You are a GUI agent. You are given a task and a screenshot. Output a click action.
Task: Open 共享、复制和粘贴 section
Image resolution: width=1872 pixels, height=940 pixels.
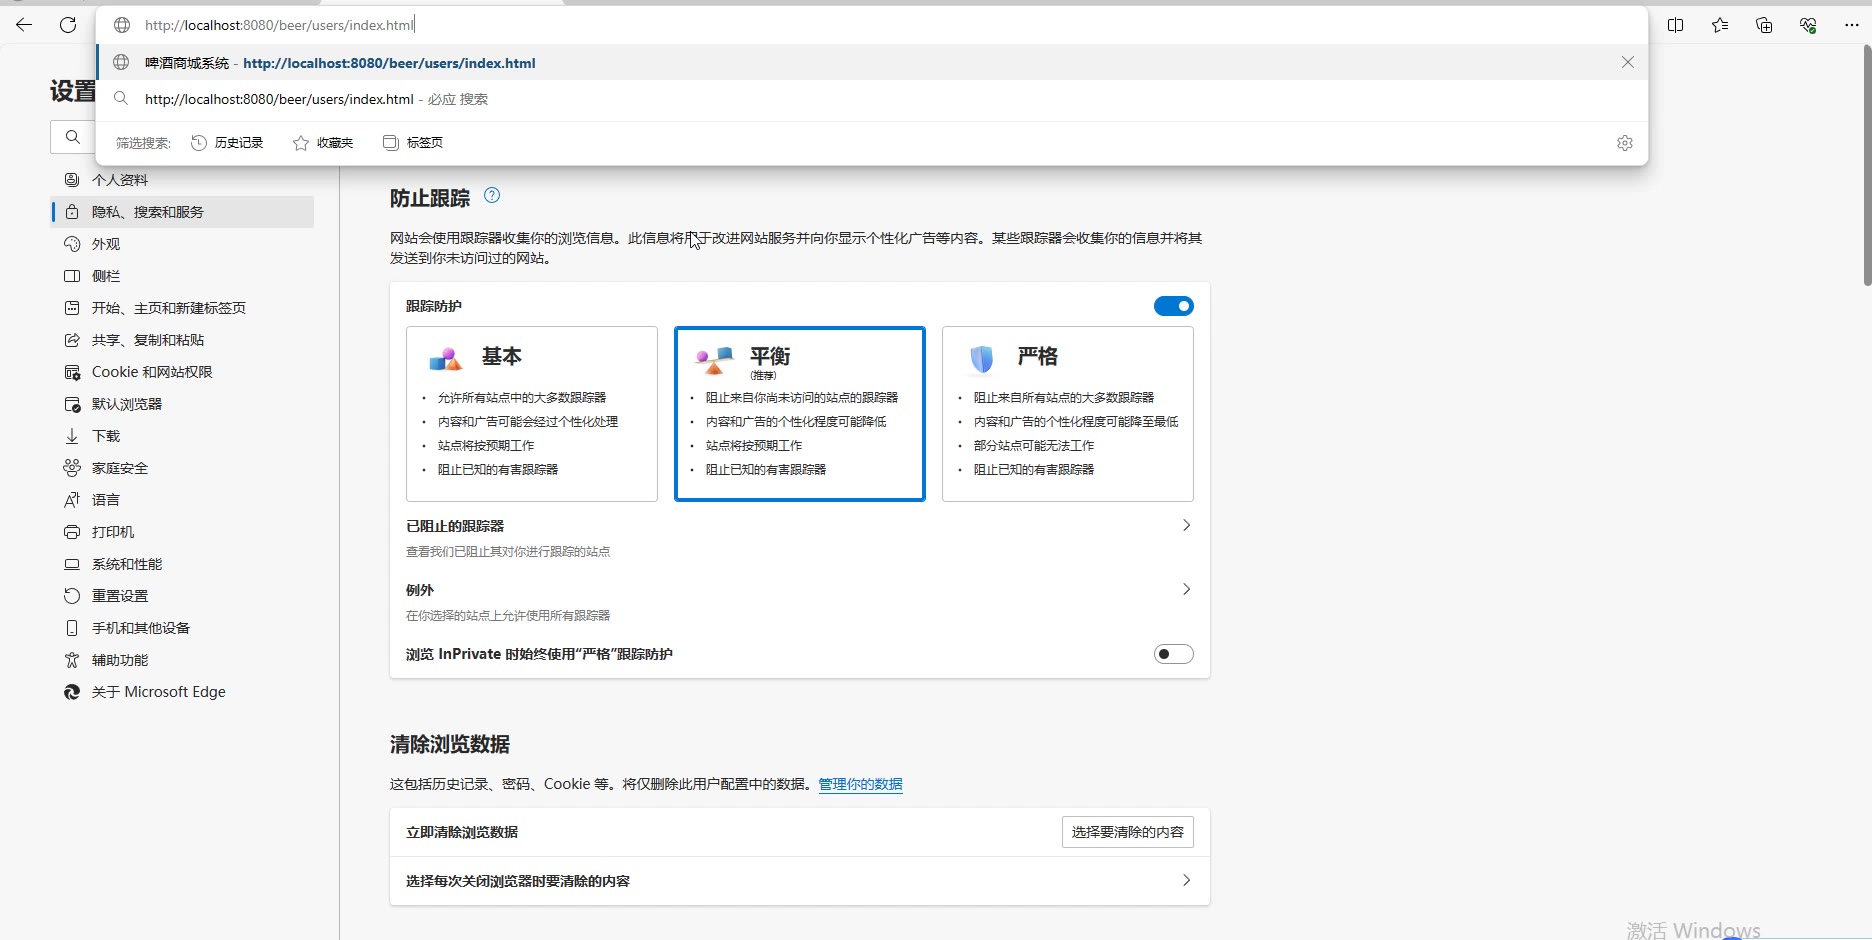click(x=183, y=340)
